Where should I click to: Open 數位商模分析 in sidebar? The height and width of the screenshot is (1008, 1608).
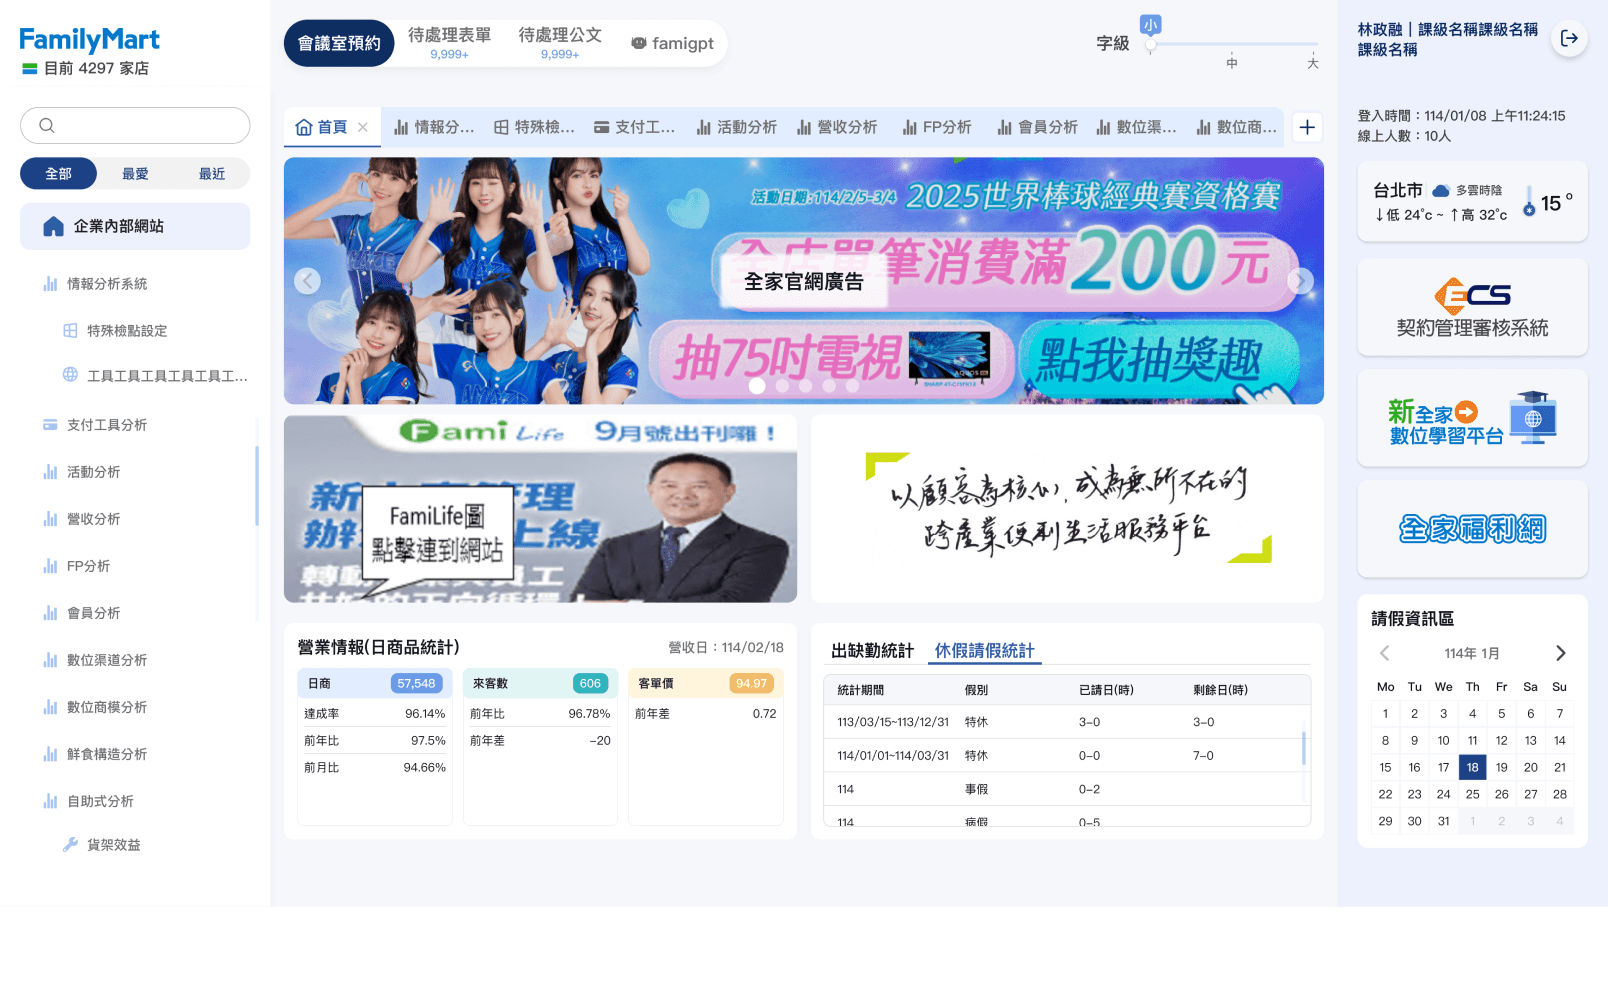coord(106,707)
